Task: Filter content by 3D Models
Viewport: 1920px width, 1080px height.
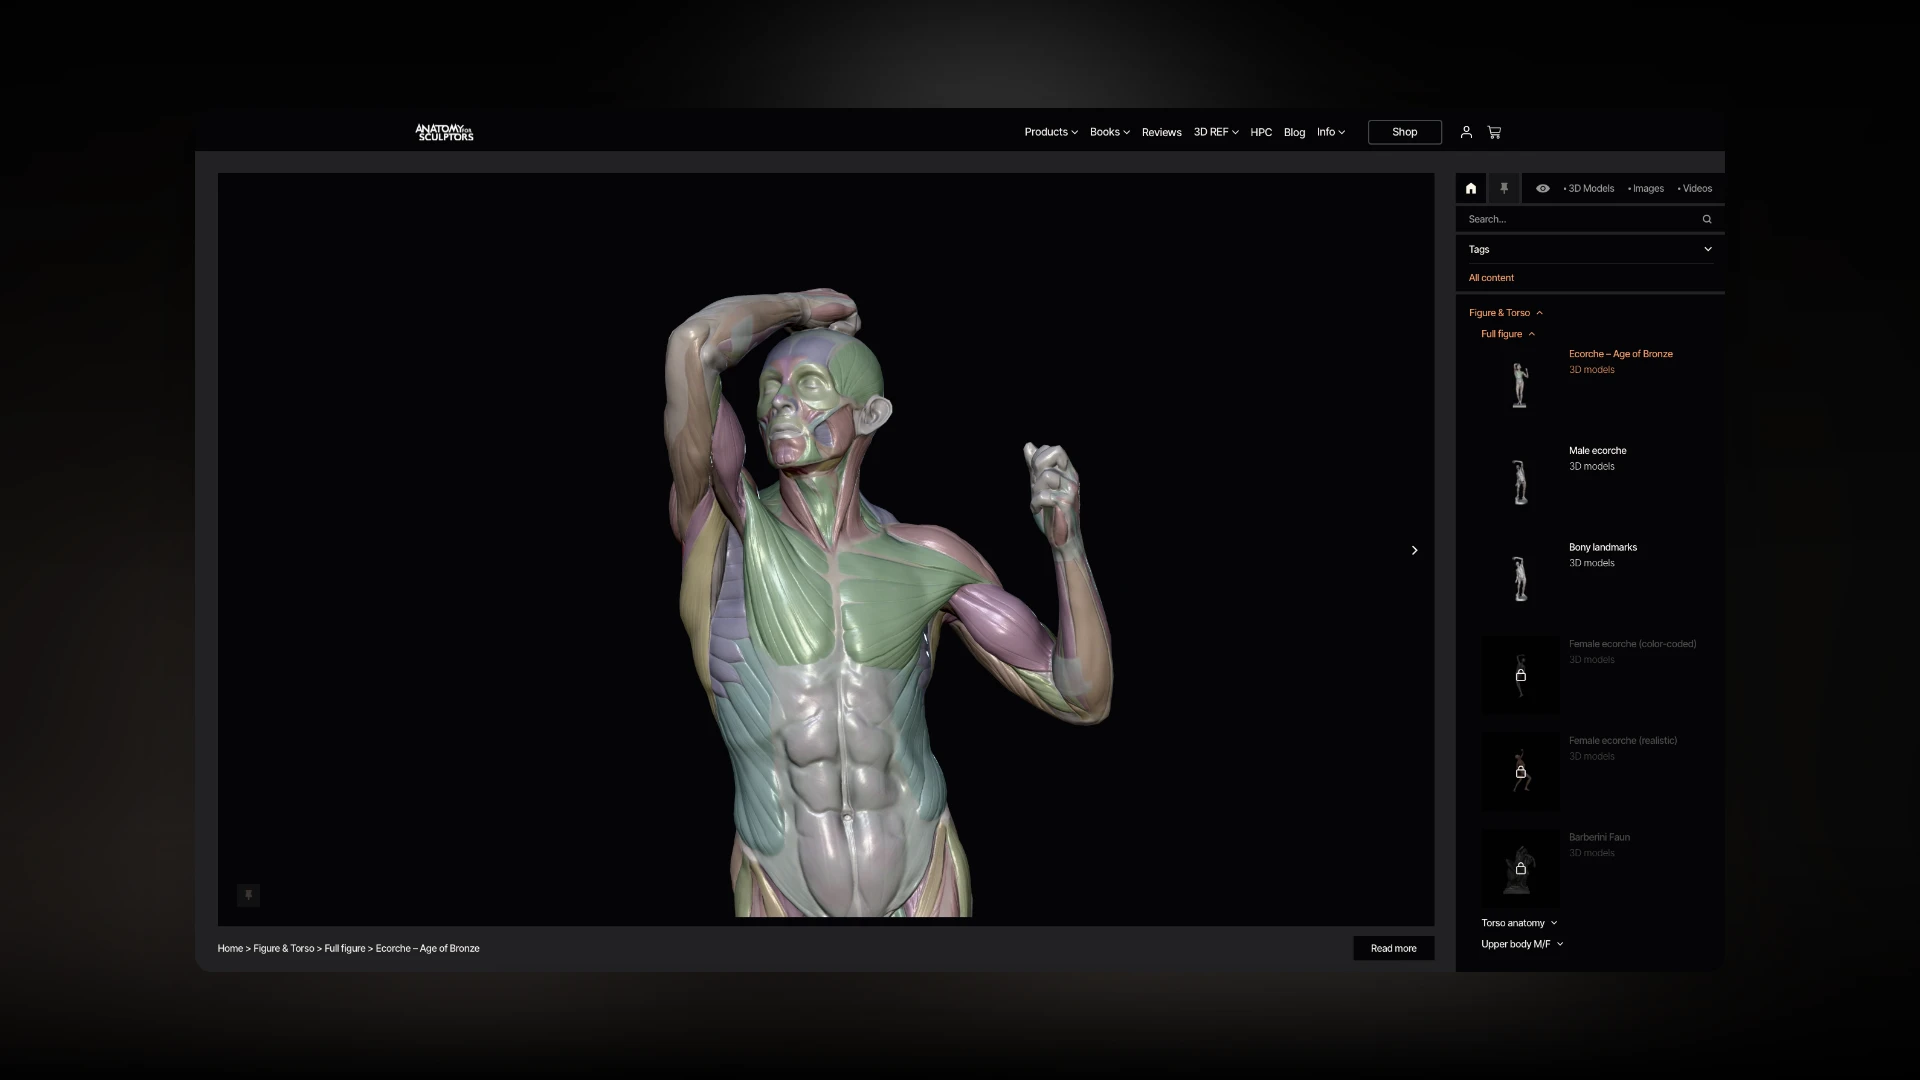Action: (1589, 188)
